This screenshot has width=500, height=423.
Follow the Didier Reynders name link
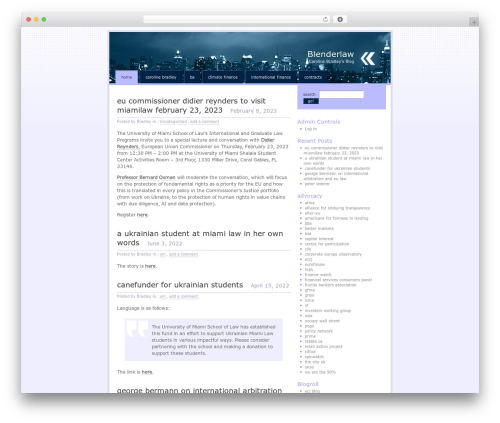(195, 143)
